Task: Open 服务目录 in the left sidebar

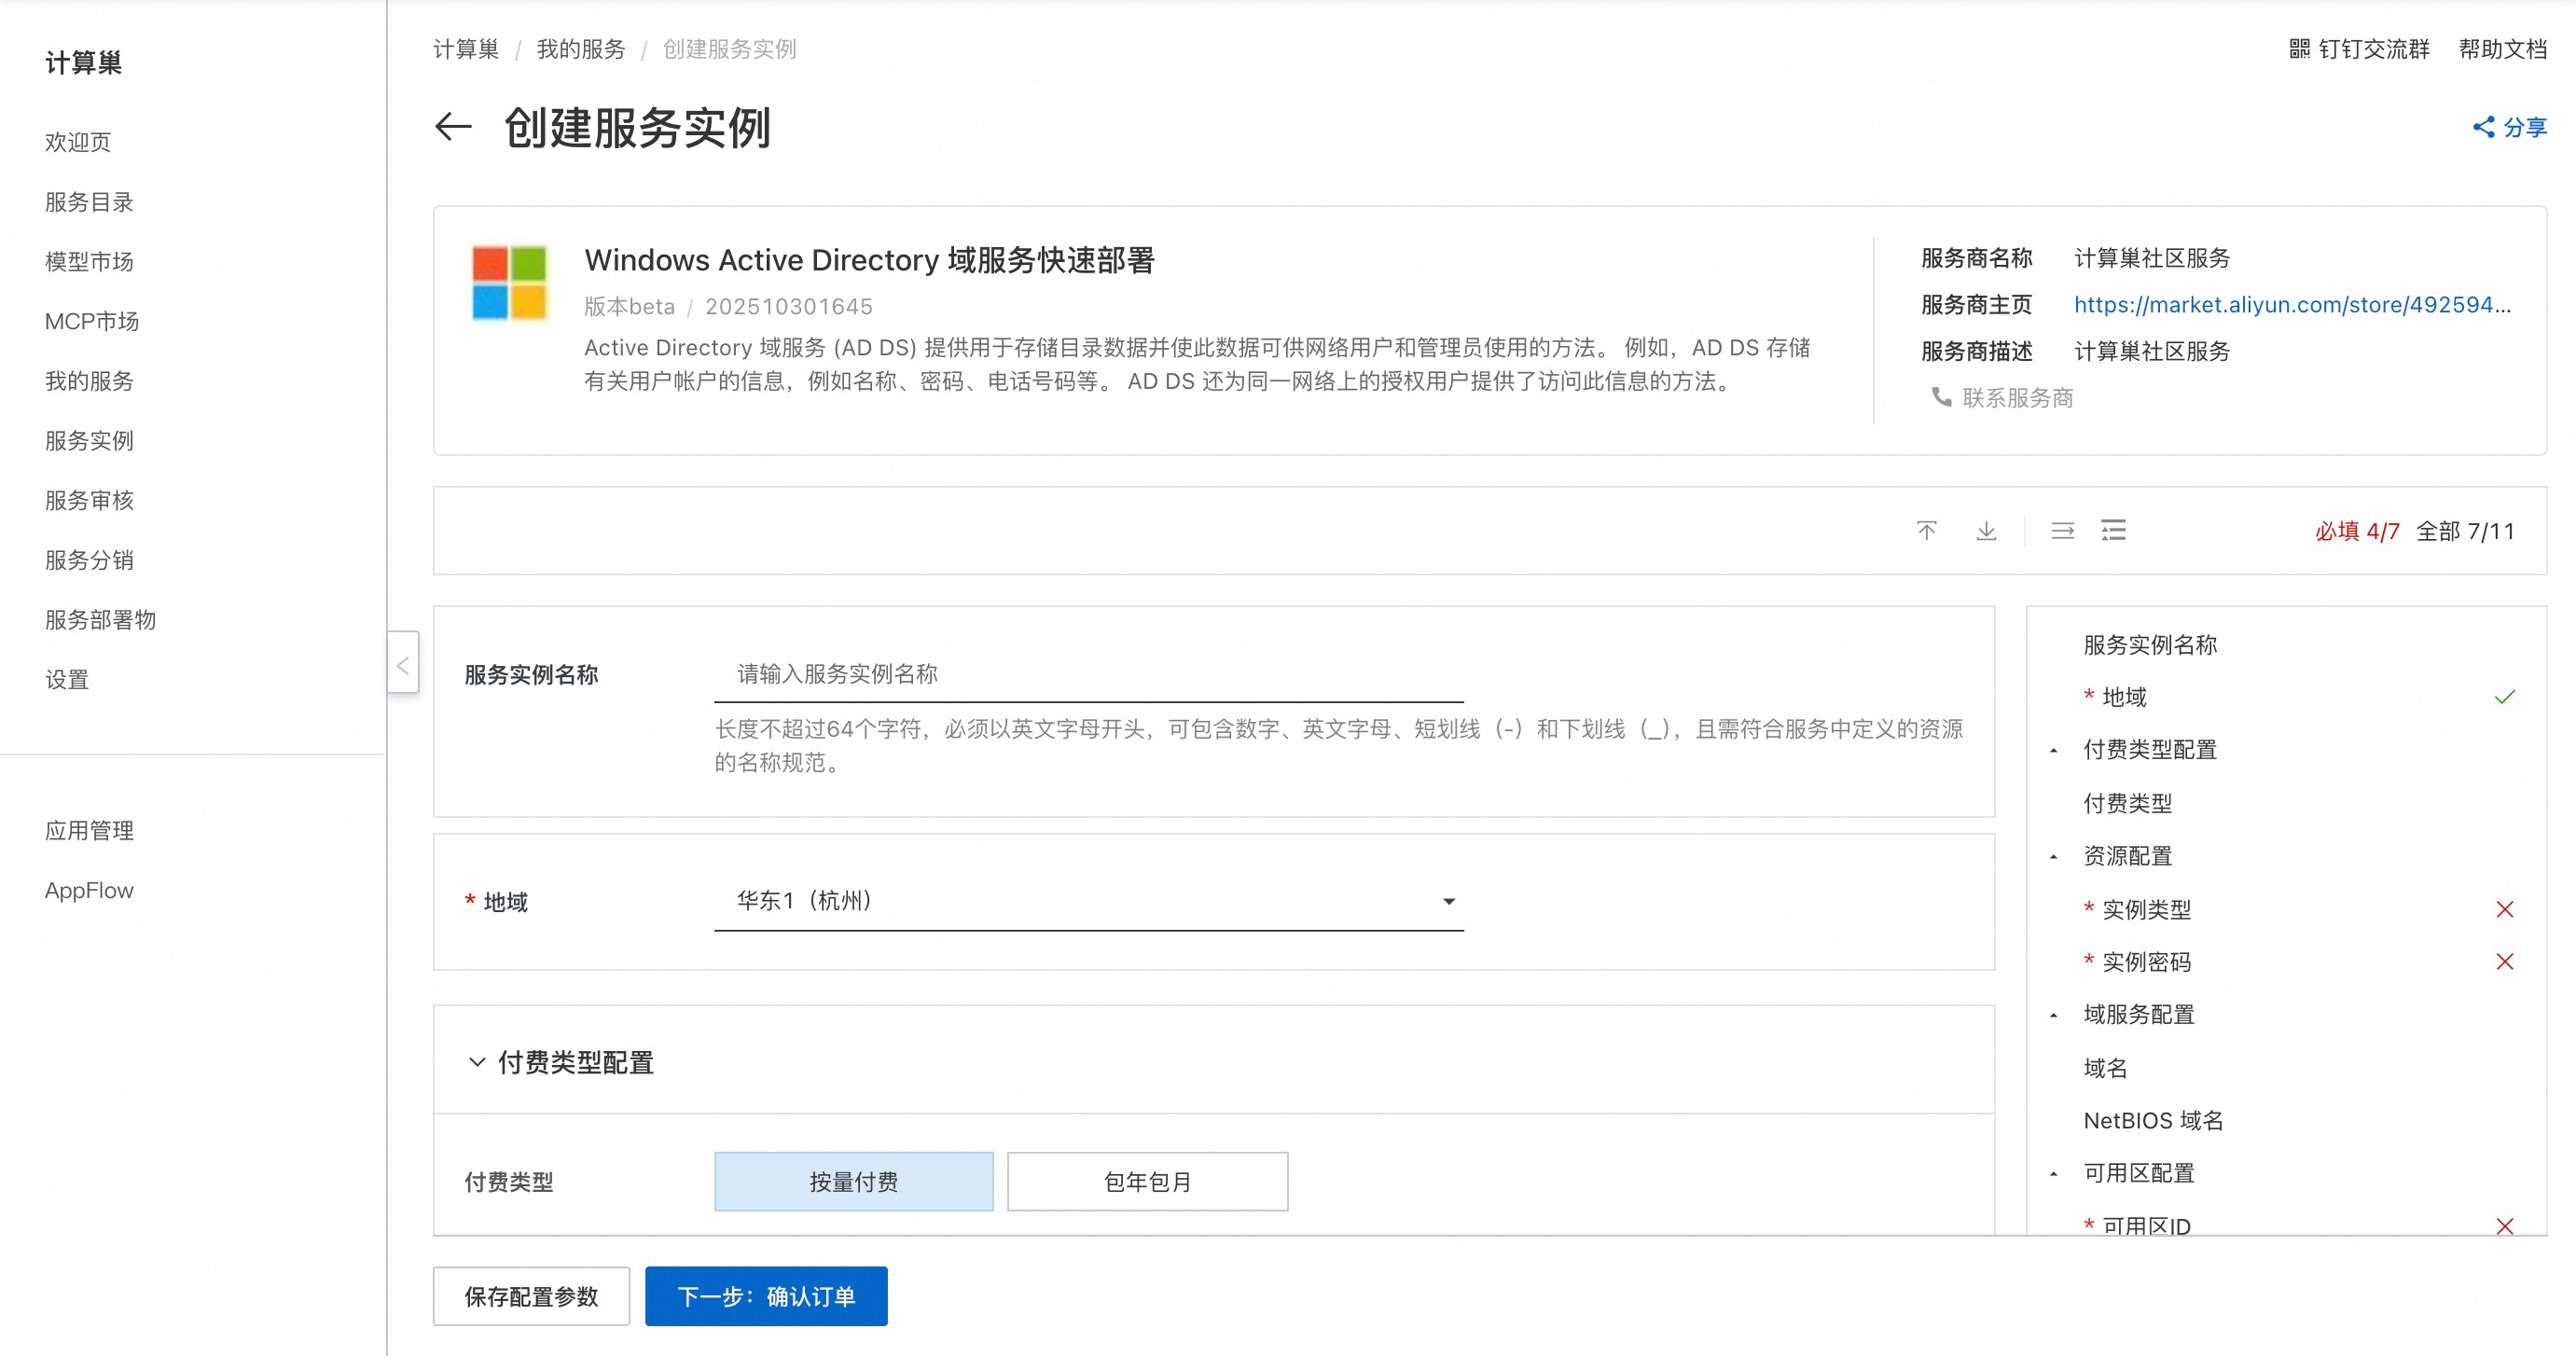Action: tap(89, 202)
